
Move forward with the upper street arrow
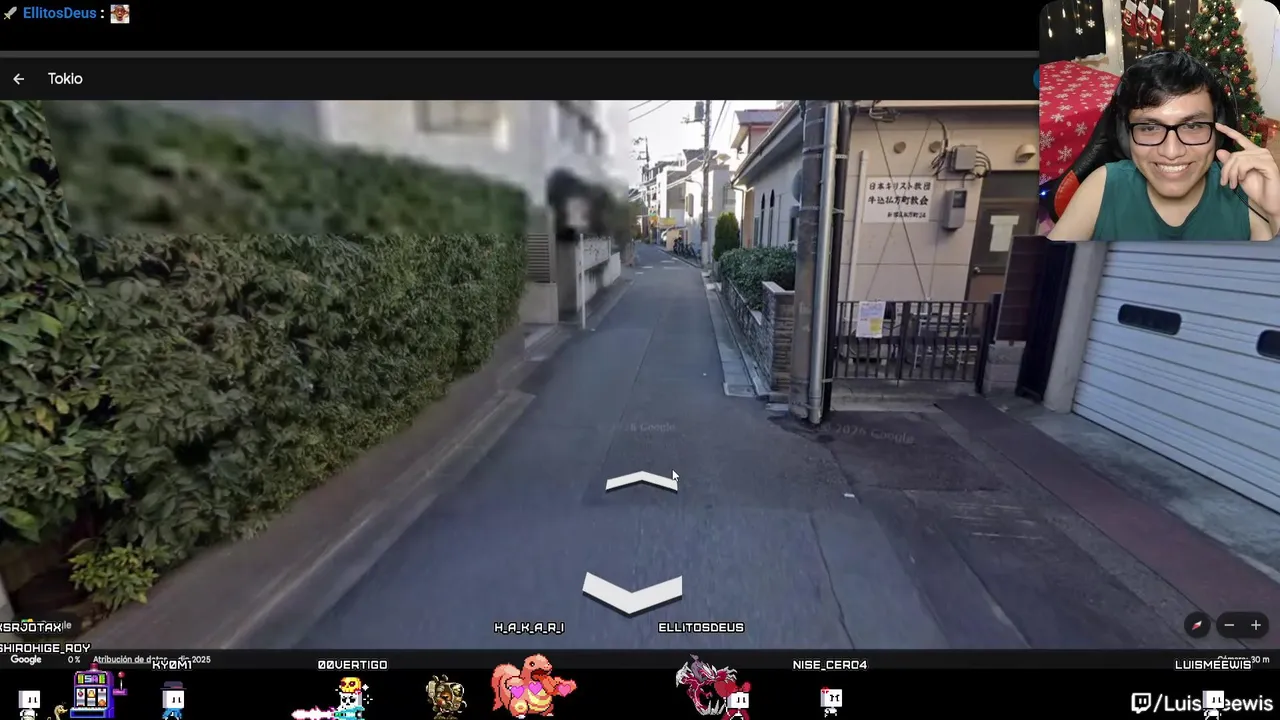coord(641,482)
